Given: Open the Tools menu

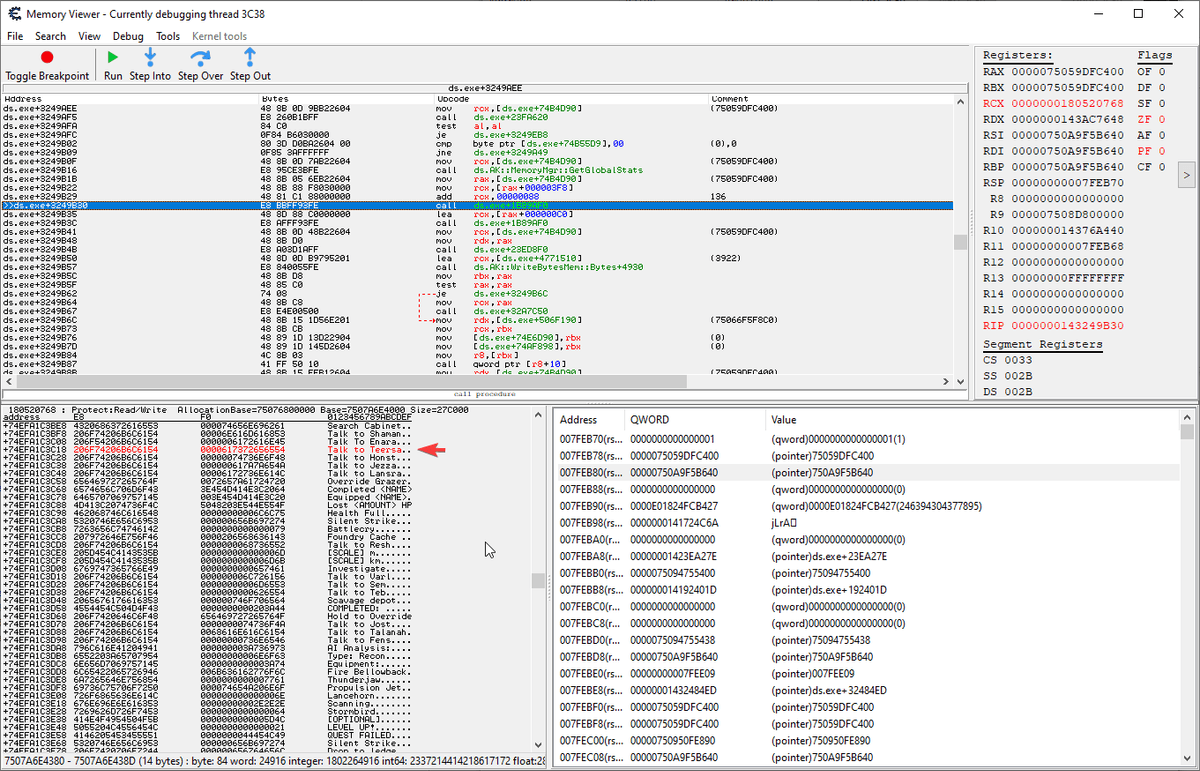Looking at the screenshot, I should [168, 36].
